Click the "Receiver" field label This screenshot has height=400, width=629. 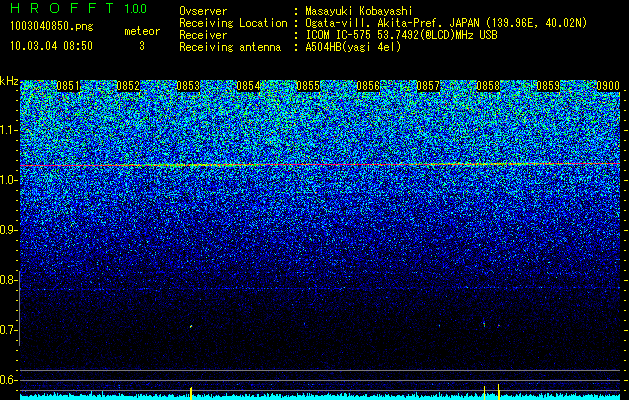203,35
